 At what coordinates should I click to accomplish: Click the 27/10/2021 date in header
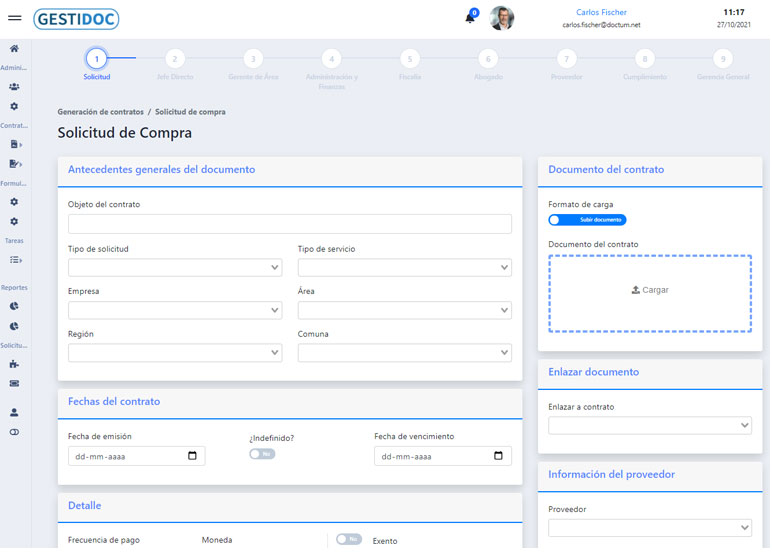(734, 25)
